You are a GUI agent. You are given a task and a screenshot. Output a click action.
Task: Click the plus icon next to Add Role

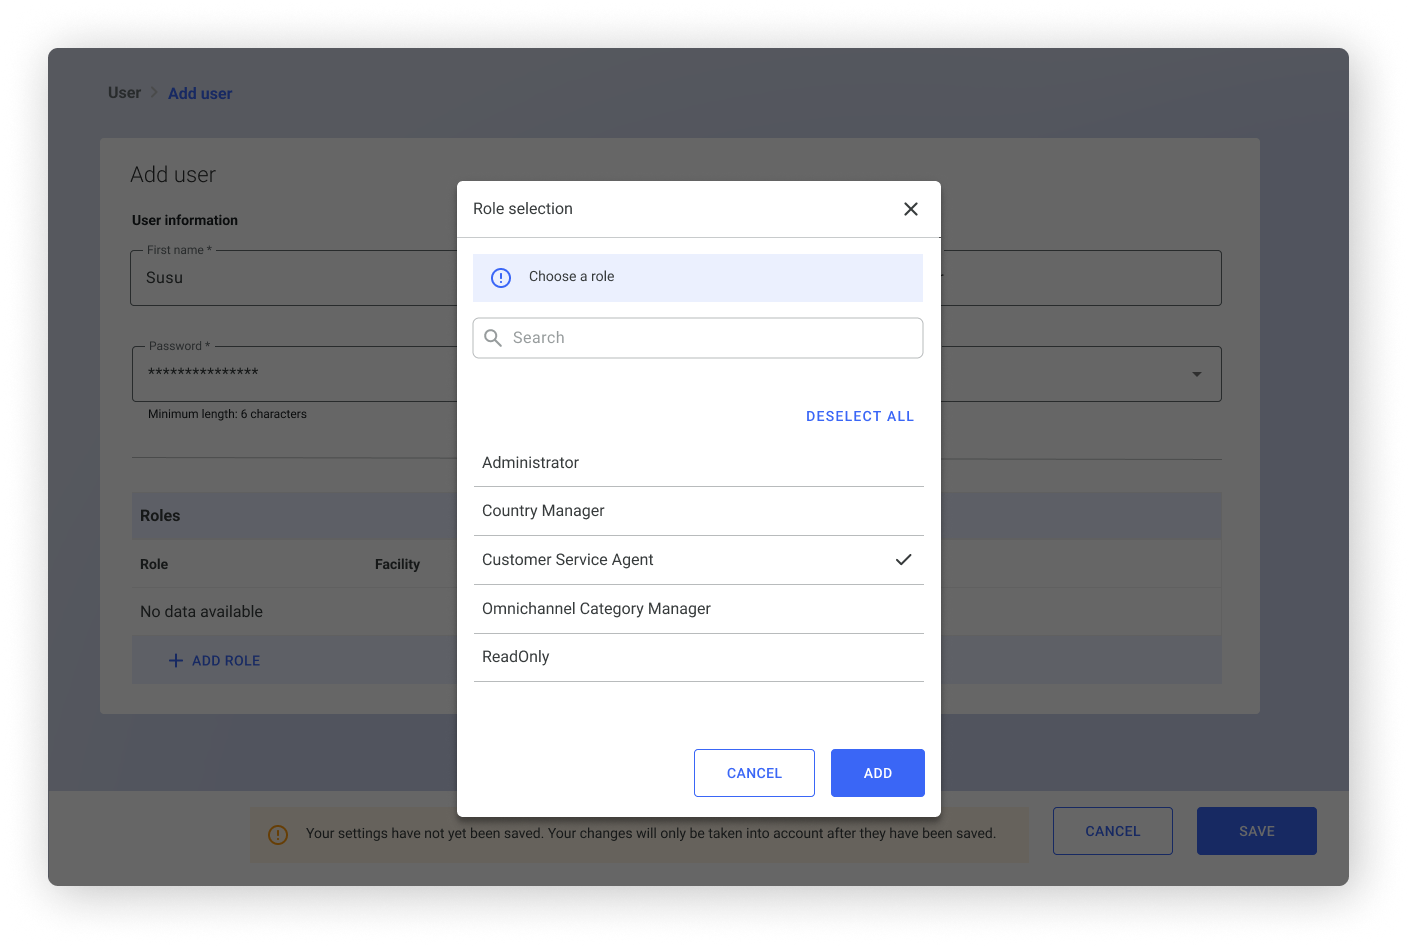pos(176,661)
